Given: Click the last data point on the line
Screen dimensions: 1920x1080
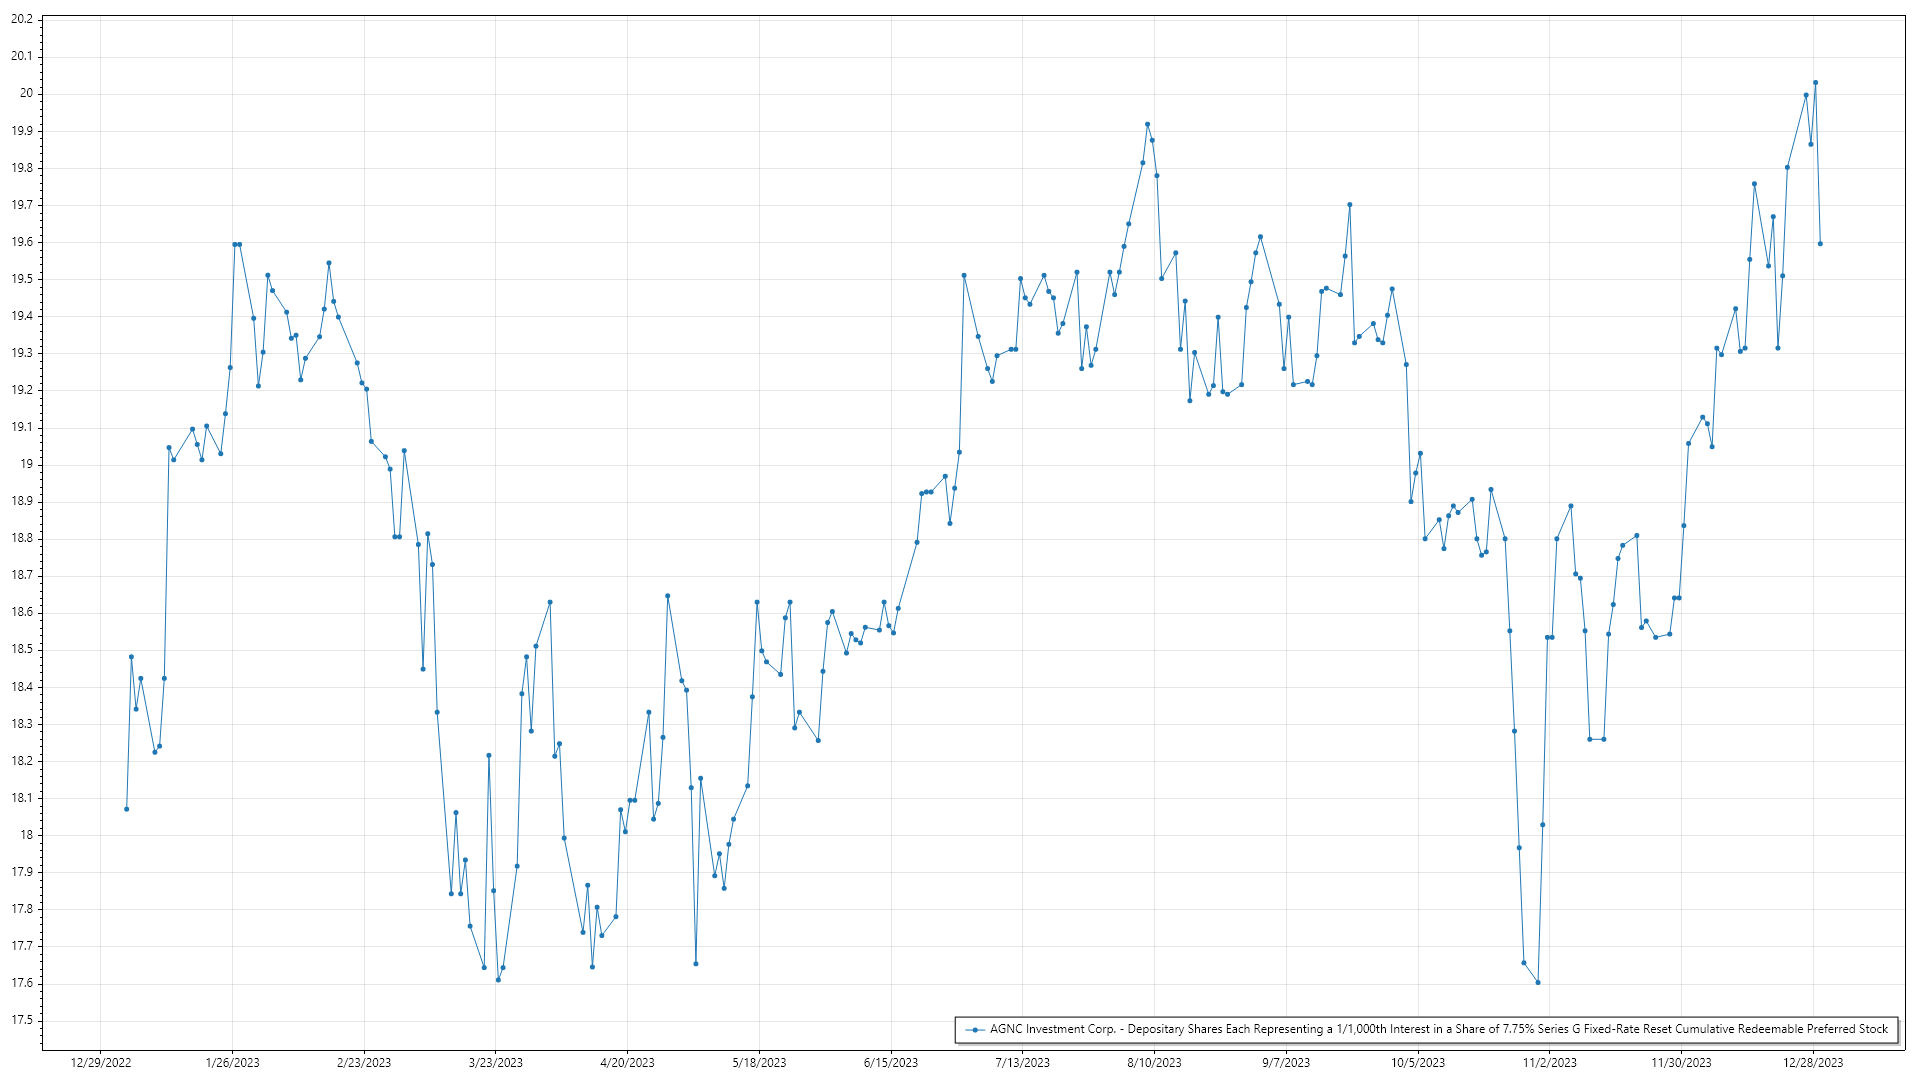Looking at the screenshot, I should coord(1820,244).
